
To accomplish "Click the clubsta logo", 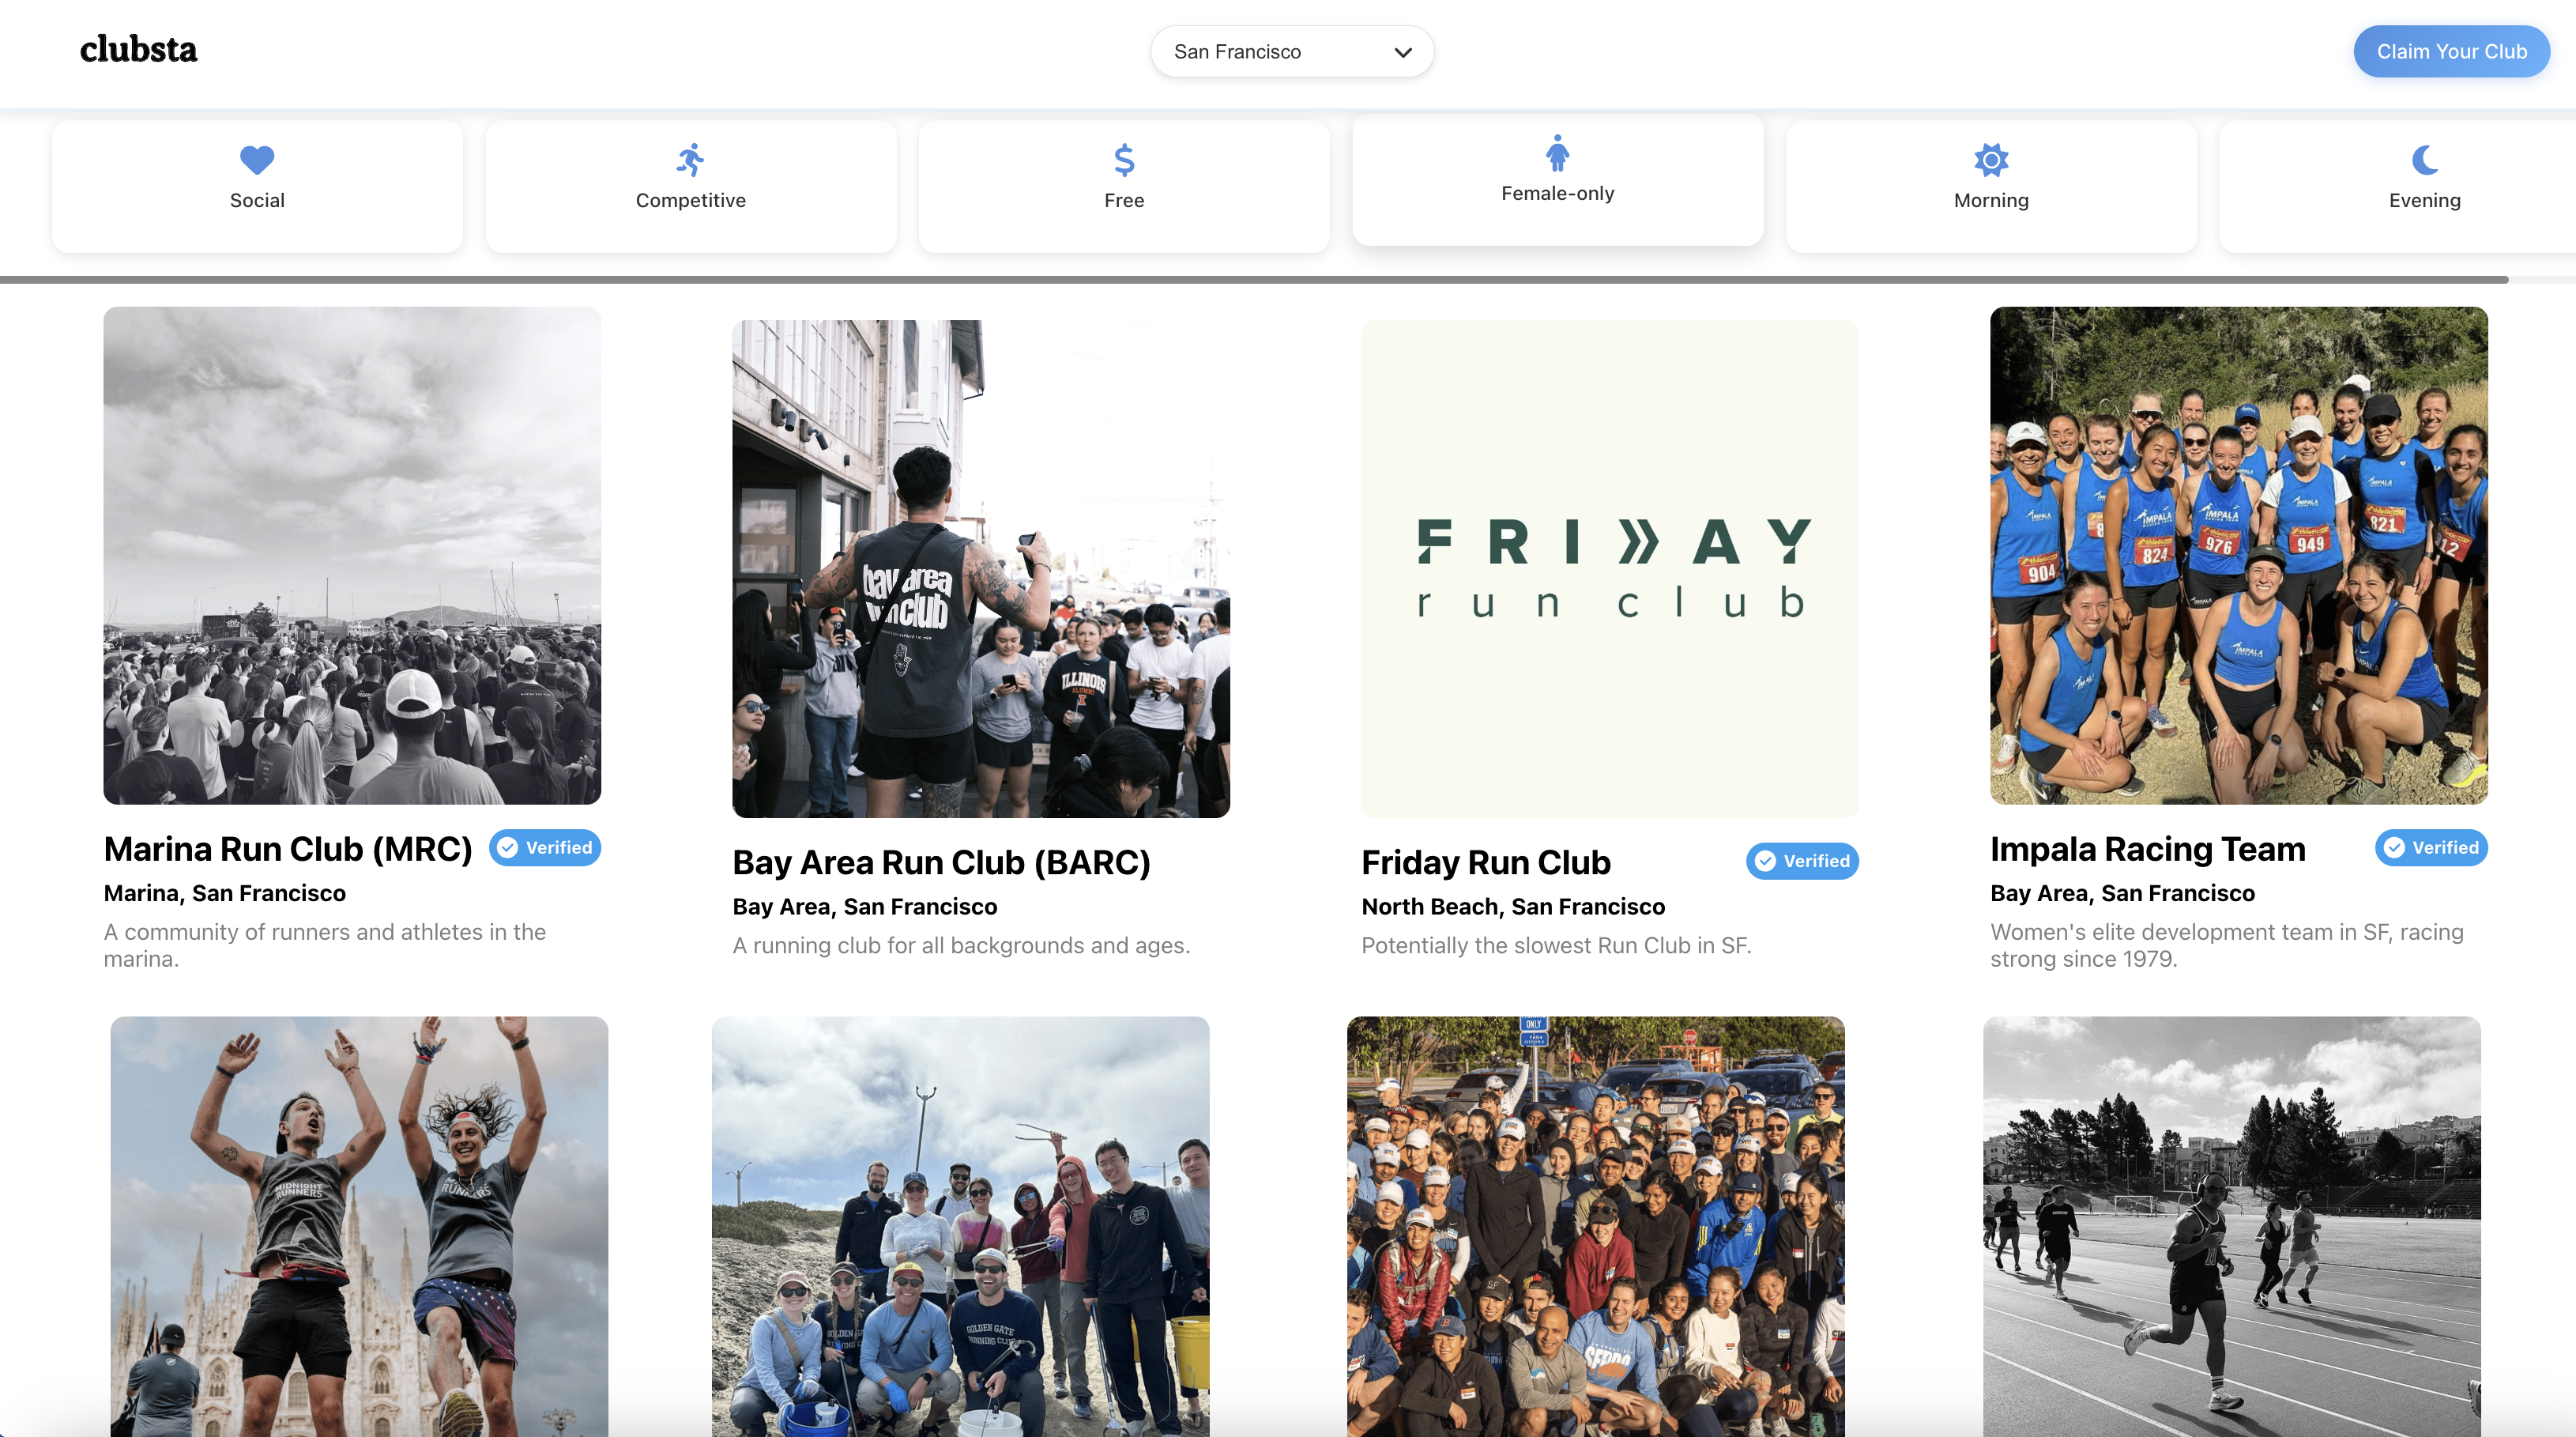I will (138, 49).
